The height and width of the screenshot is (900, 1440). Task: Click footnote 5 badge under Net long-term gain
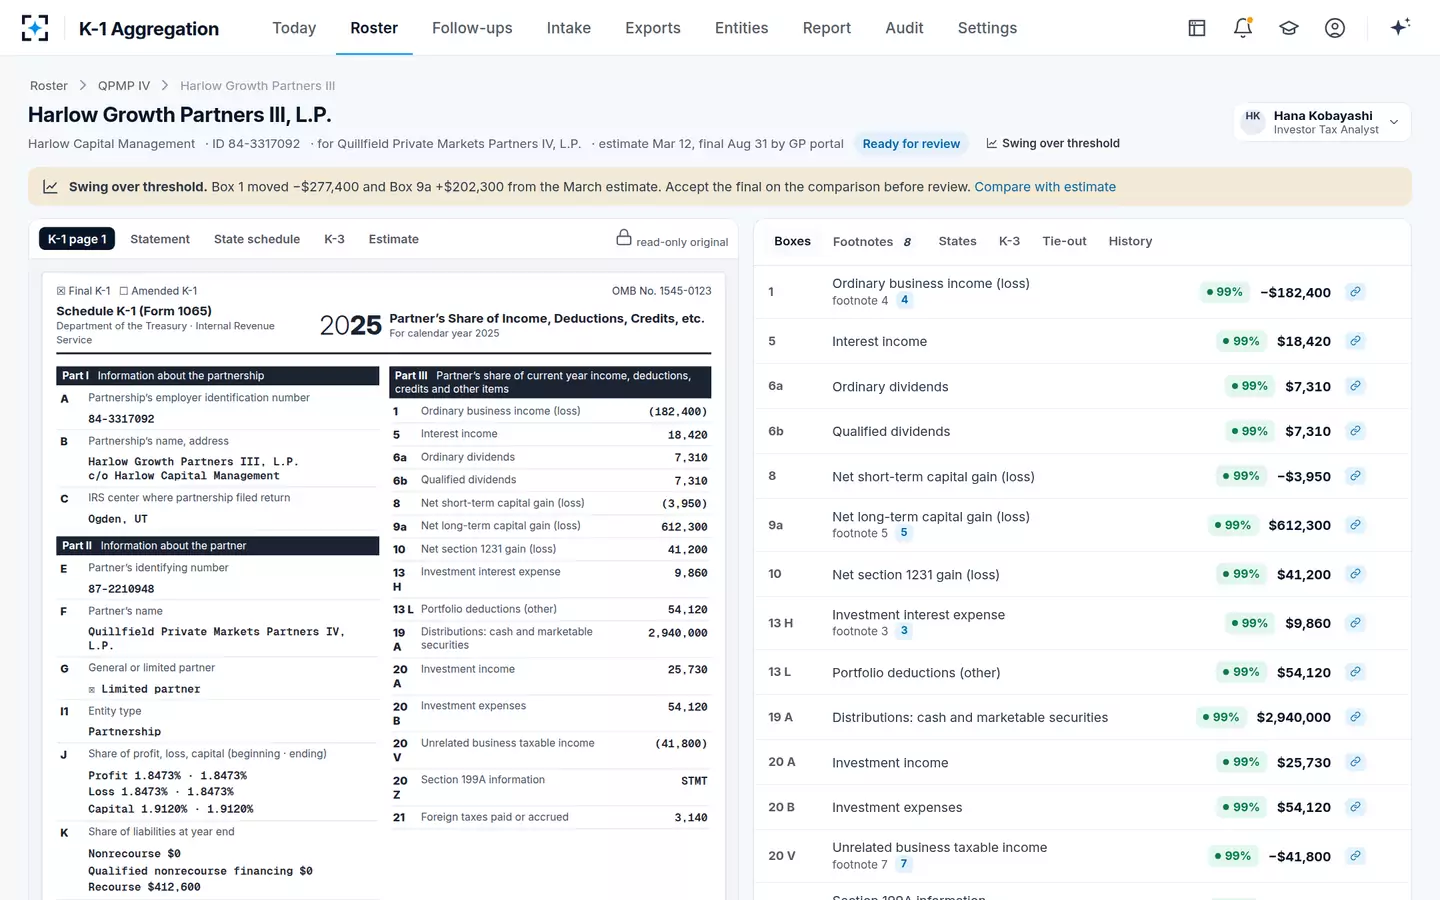point(904,533)
